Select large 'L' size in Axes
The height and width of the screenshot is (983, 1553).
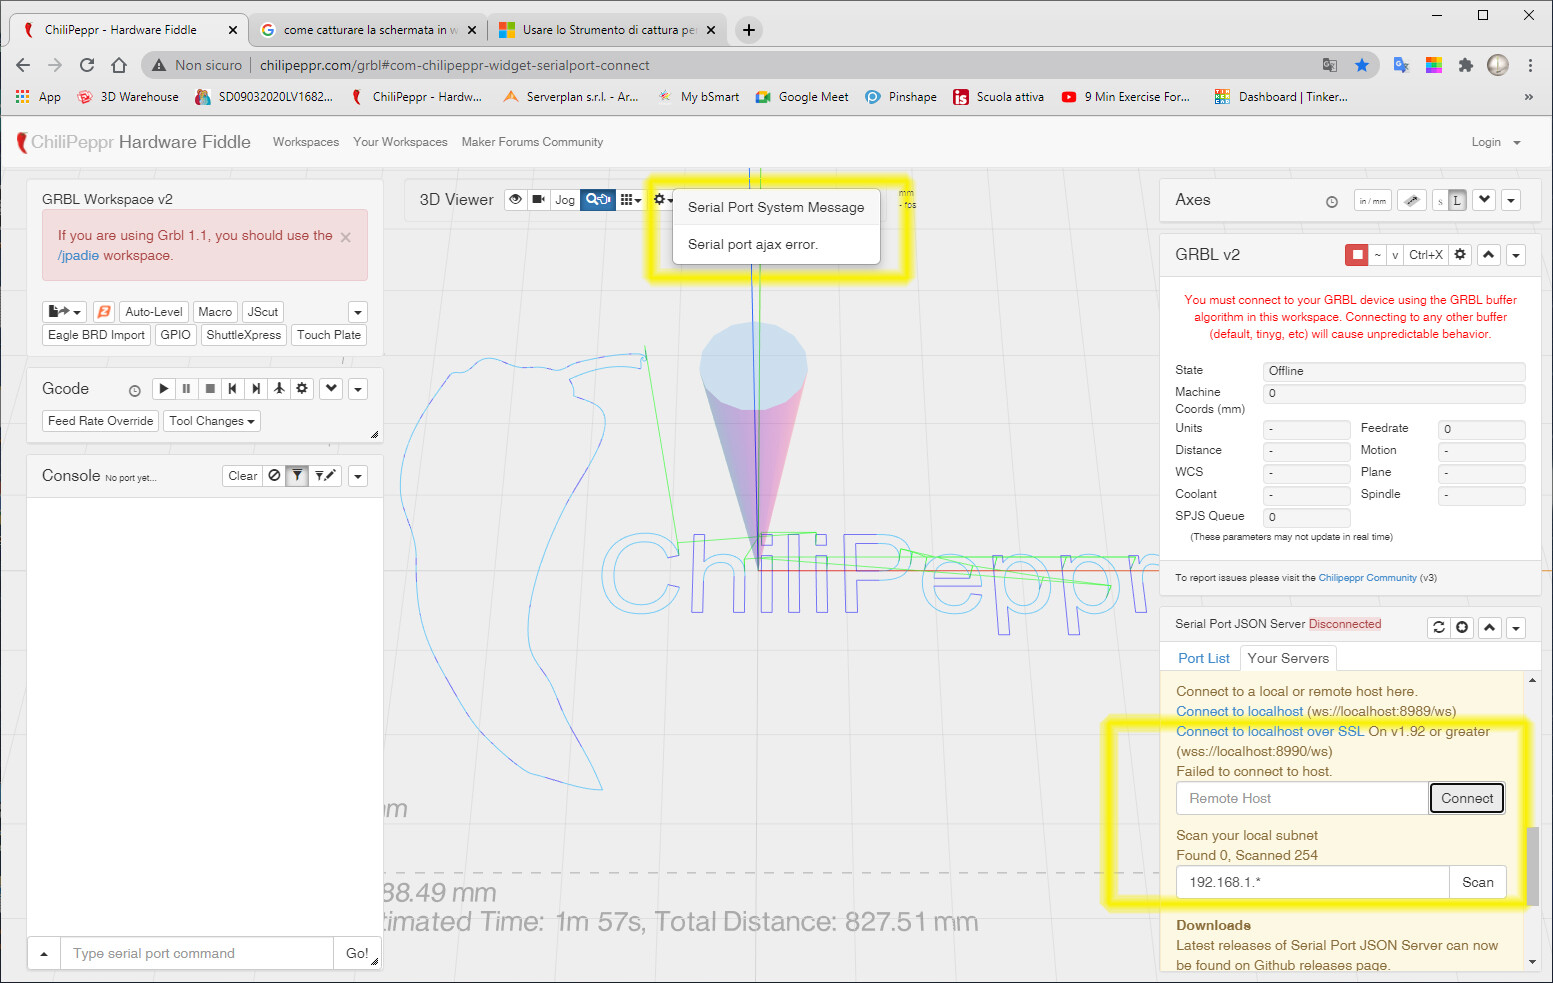1457,200
